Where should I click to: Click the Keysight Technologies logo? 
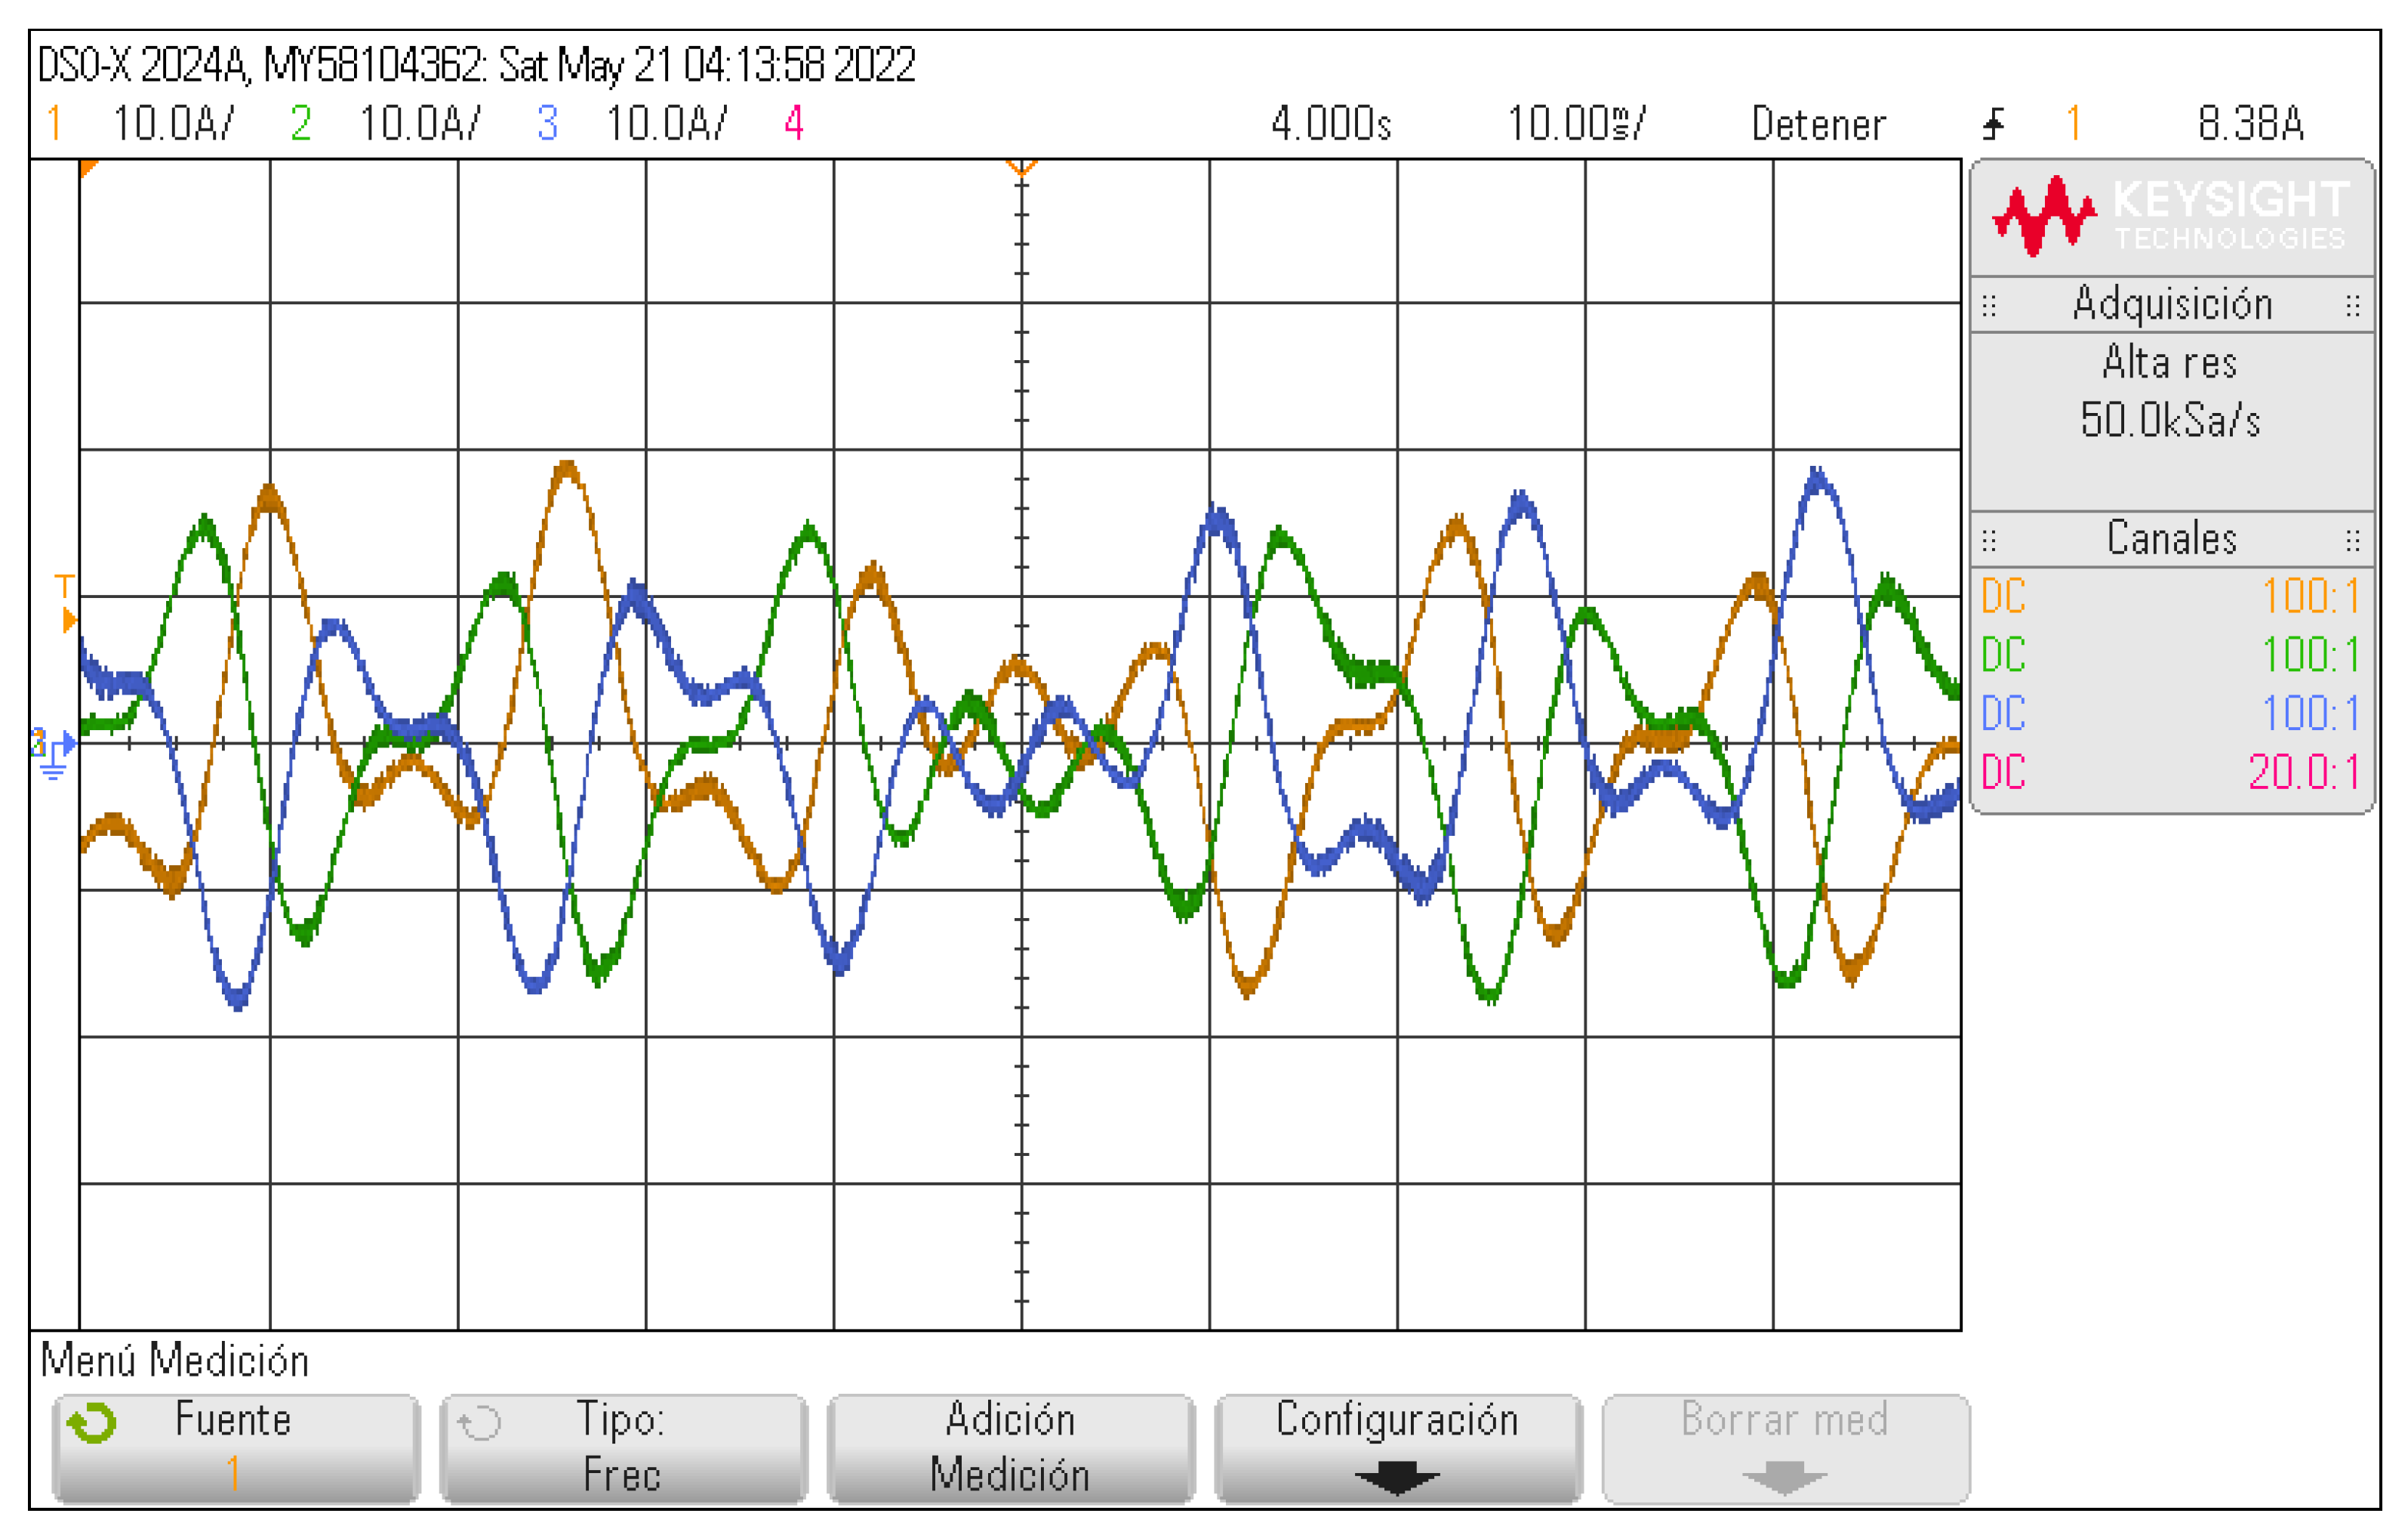[2165, 215]
